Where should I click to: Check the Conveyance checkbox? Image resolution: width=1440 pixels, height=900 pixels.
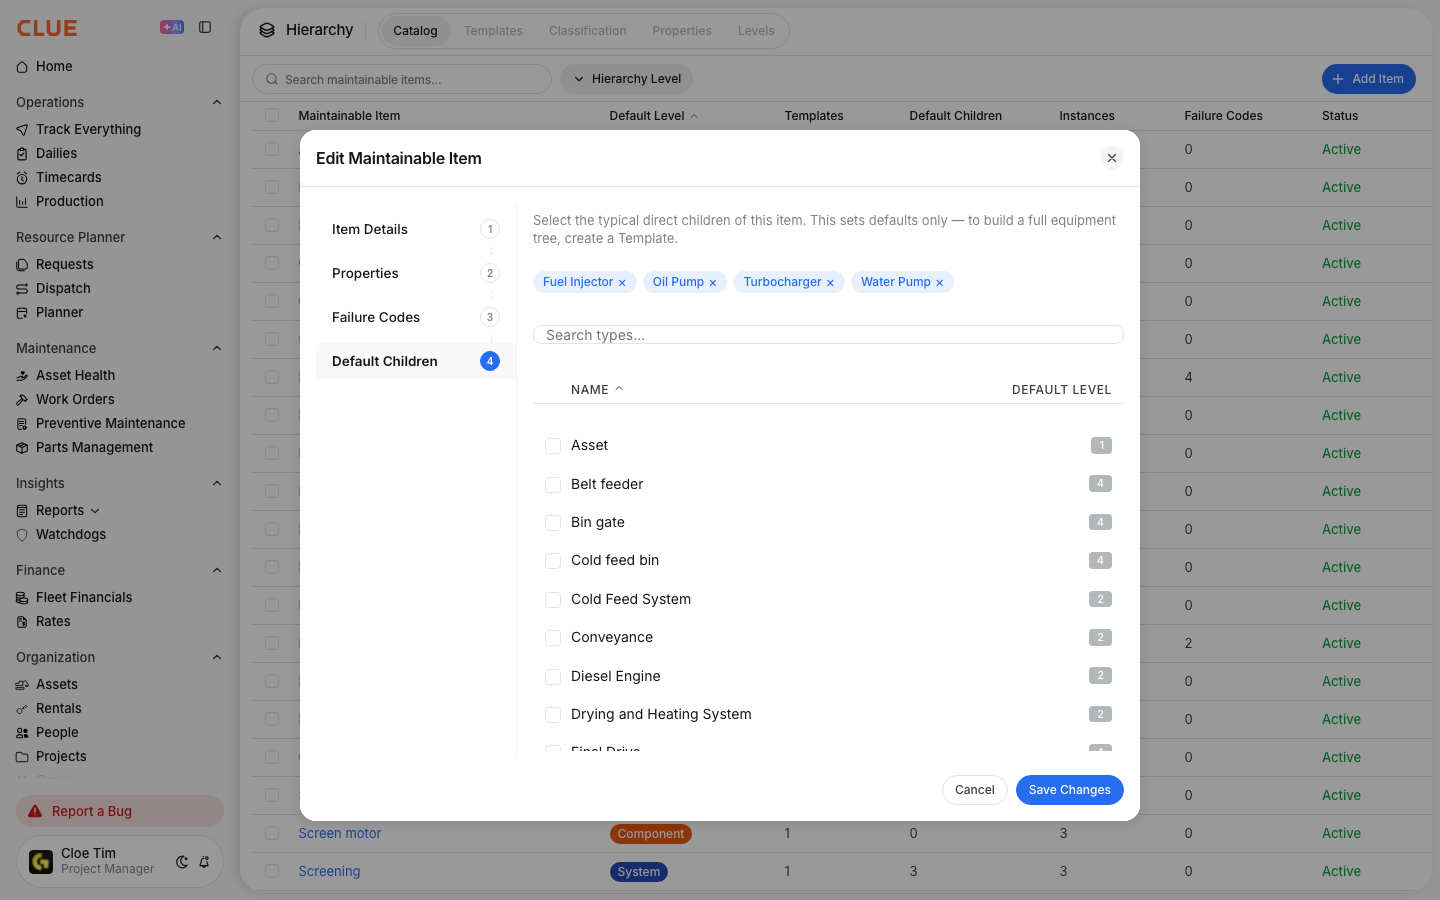coord(553,638)
